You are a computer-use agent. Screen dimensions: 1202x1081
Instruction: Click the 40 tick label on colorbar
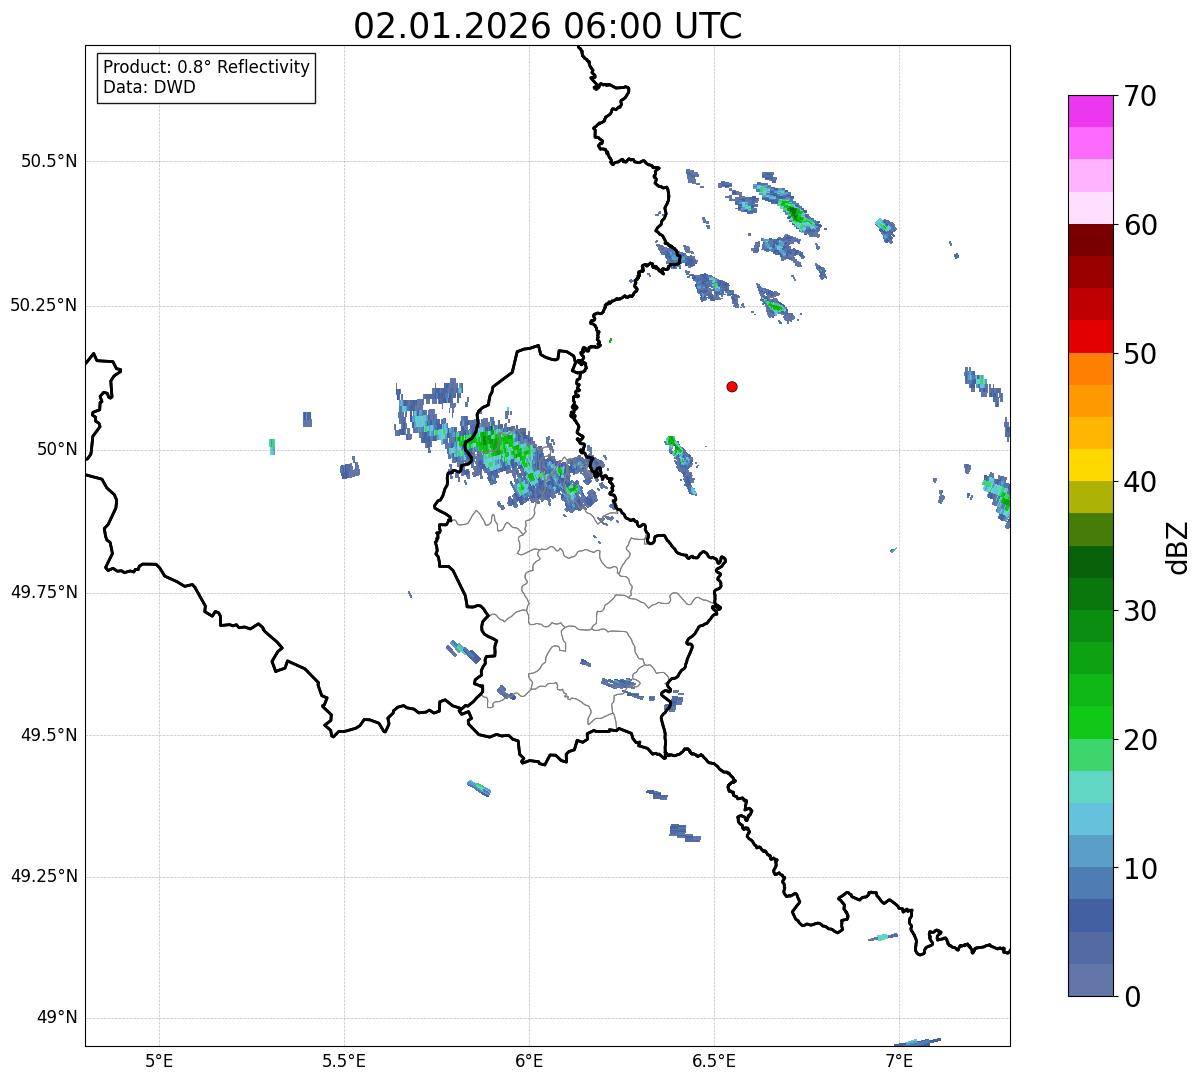1140,482
